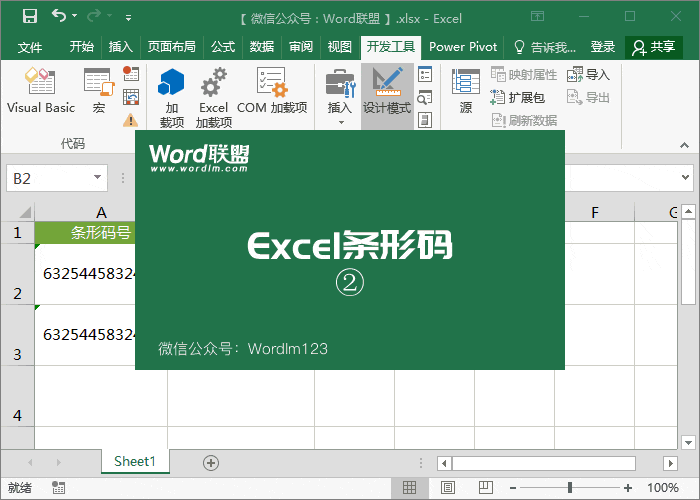This screenshot has width=700, height=500.
Task: Expand the formula bar chevron
Action: 685,177
